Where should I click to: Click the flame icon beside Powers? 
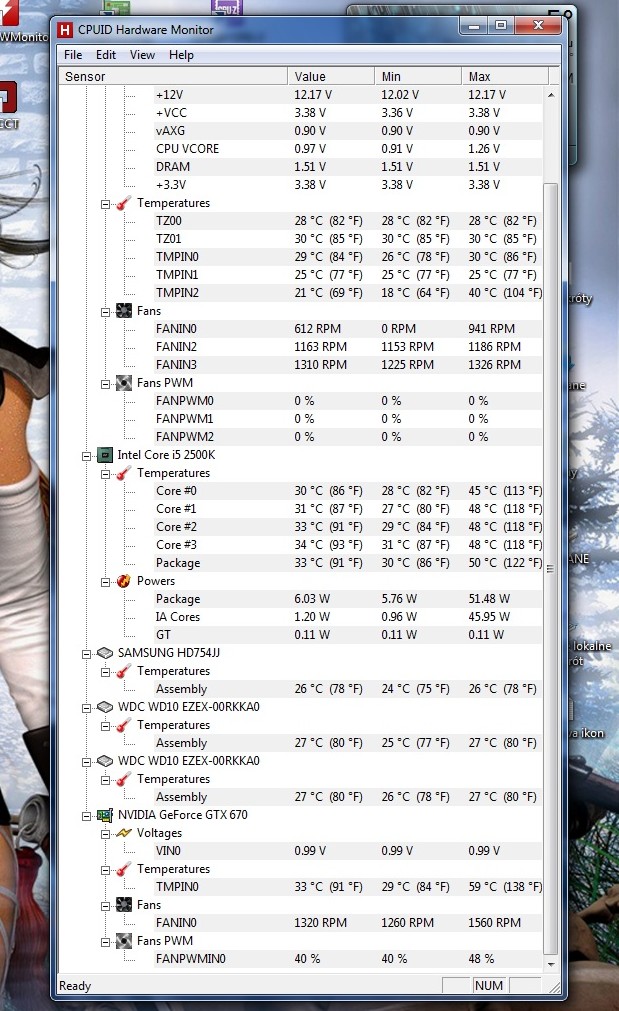tap(123, 581)
